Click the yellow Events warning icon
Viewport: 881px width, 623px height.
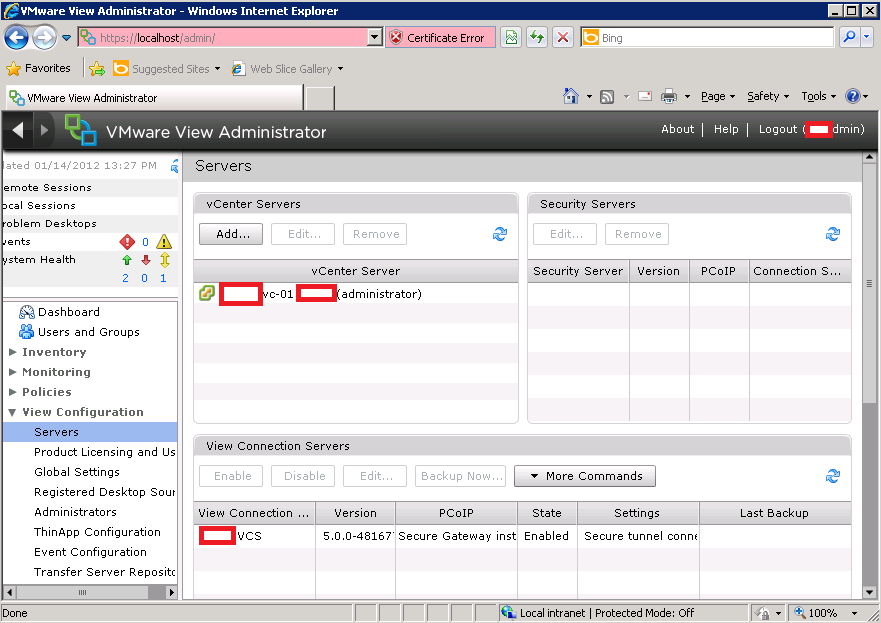pyautogui.click(x=164, y=242)
